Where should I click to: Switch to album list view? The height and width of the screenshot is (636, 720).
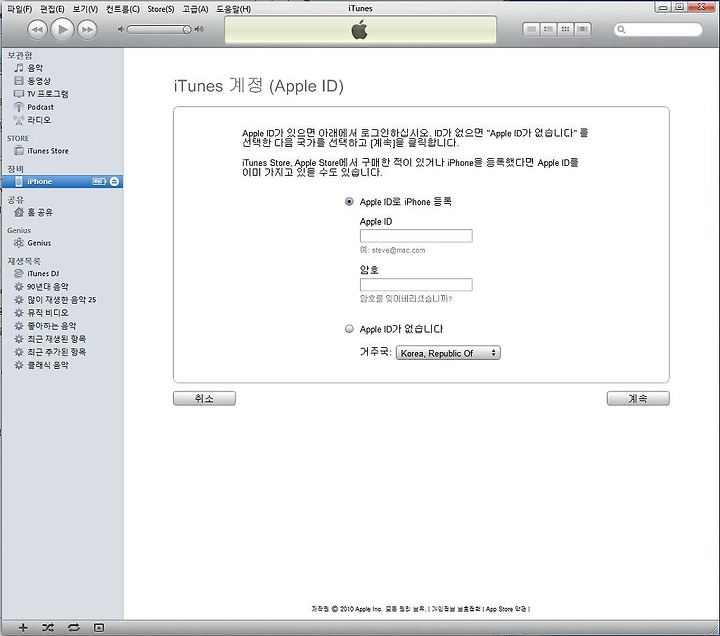548,29
